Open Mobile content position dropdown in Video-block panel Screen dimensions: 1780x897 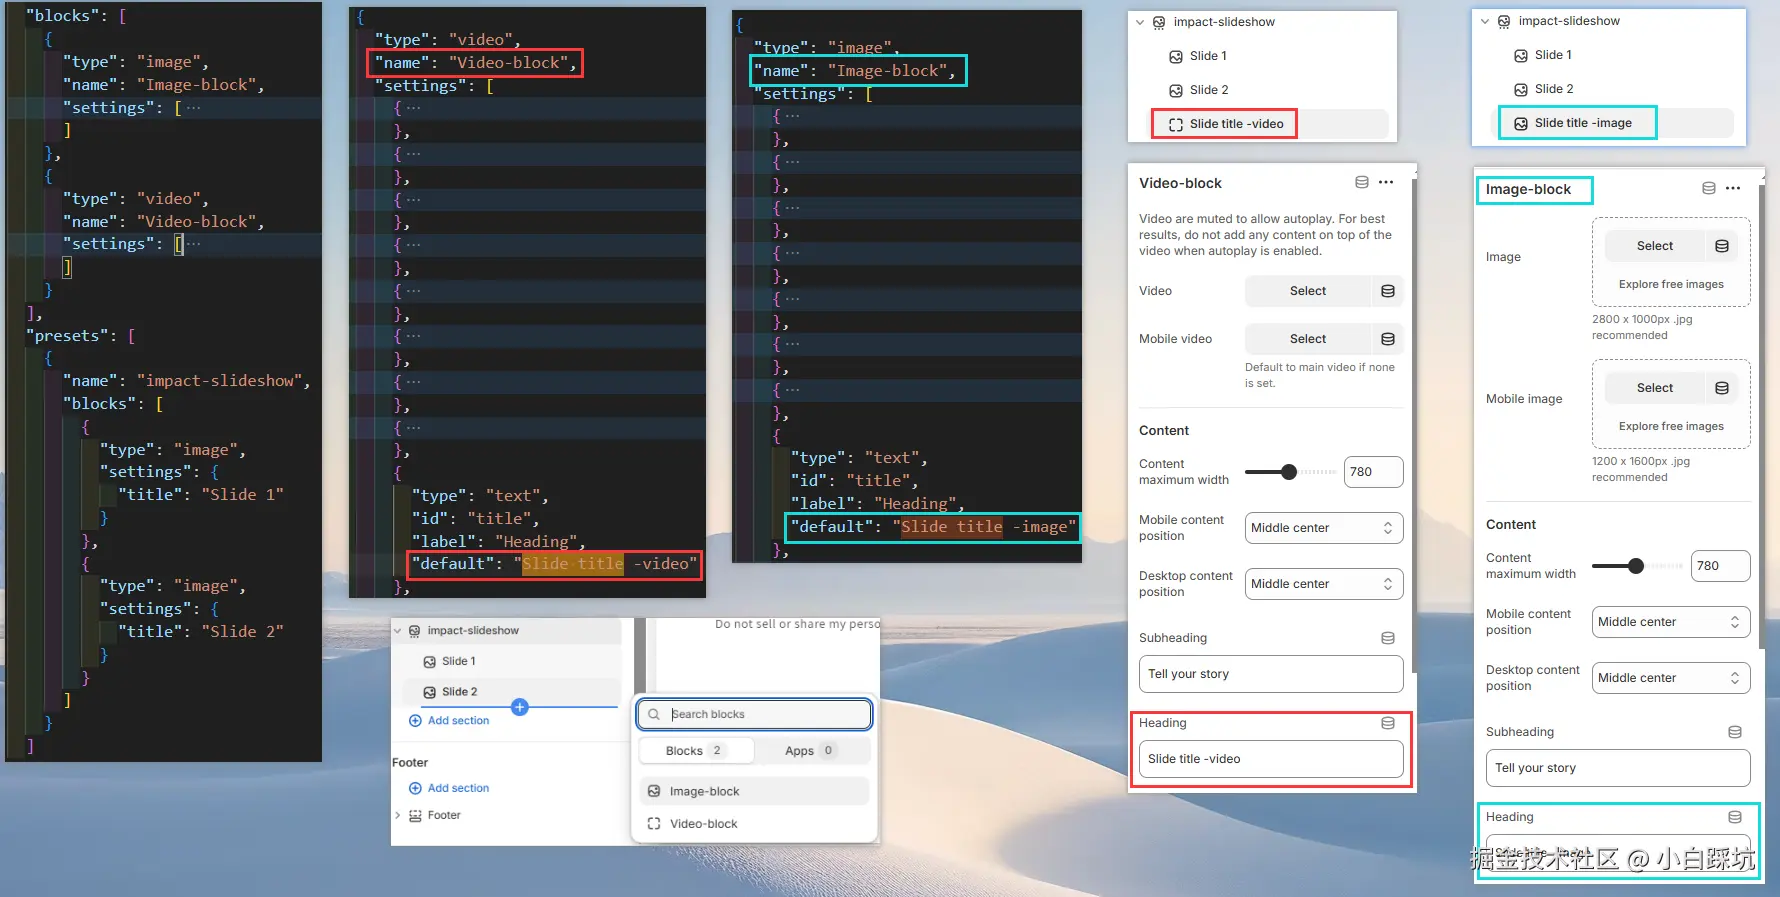tap(1324, 528)
